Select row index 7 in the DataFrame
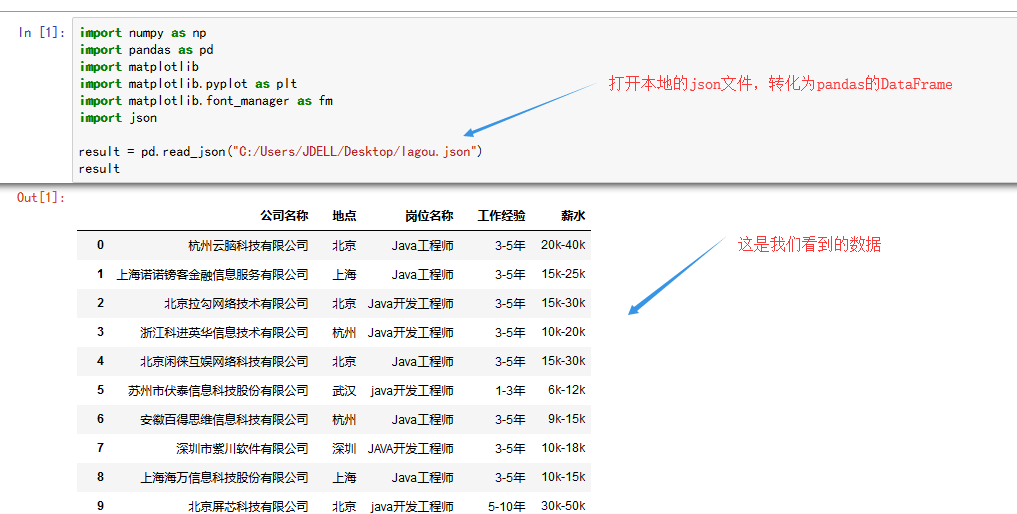Screen dimensions: 1017x514 (x=101, y=448)
